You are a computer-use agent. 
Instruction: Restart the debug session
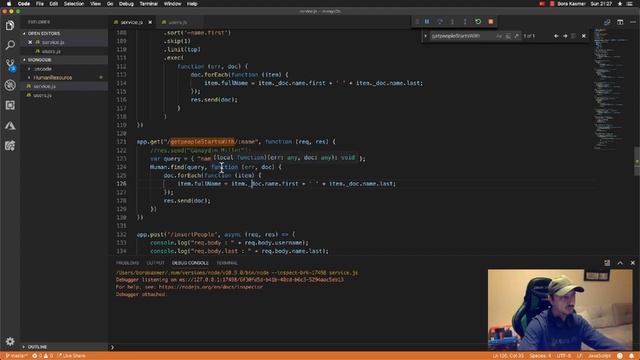click(478, 22)
